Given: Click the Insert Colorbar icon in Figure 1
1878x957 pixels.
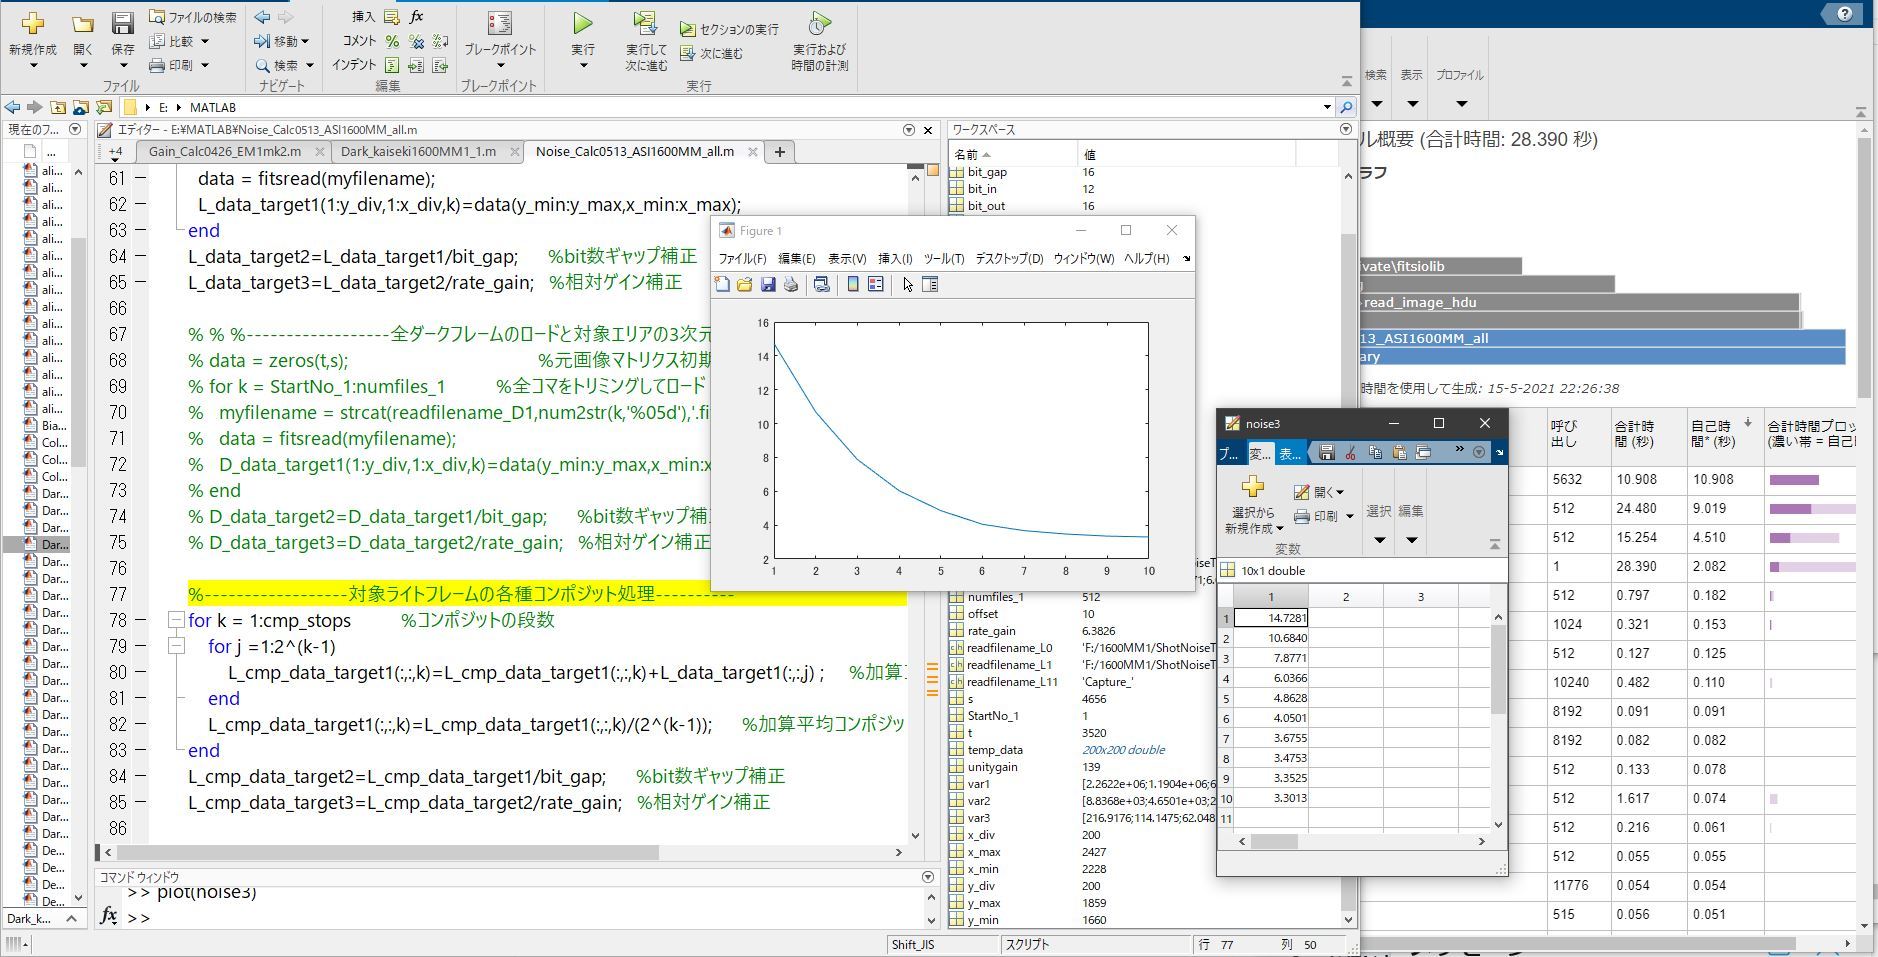Looking at the screenshot, I should tap(853, 285).
